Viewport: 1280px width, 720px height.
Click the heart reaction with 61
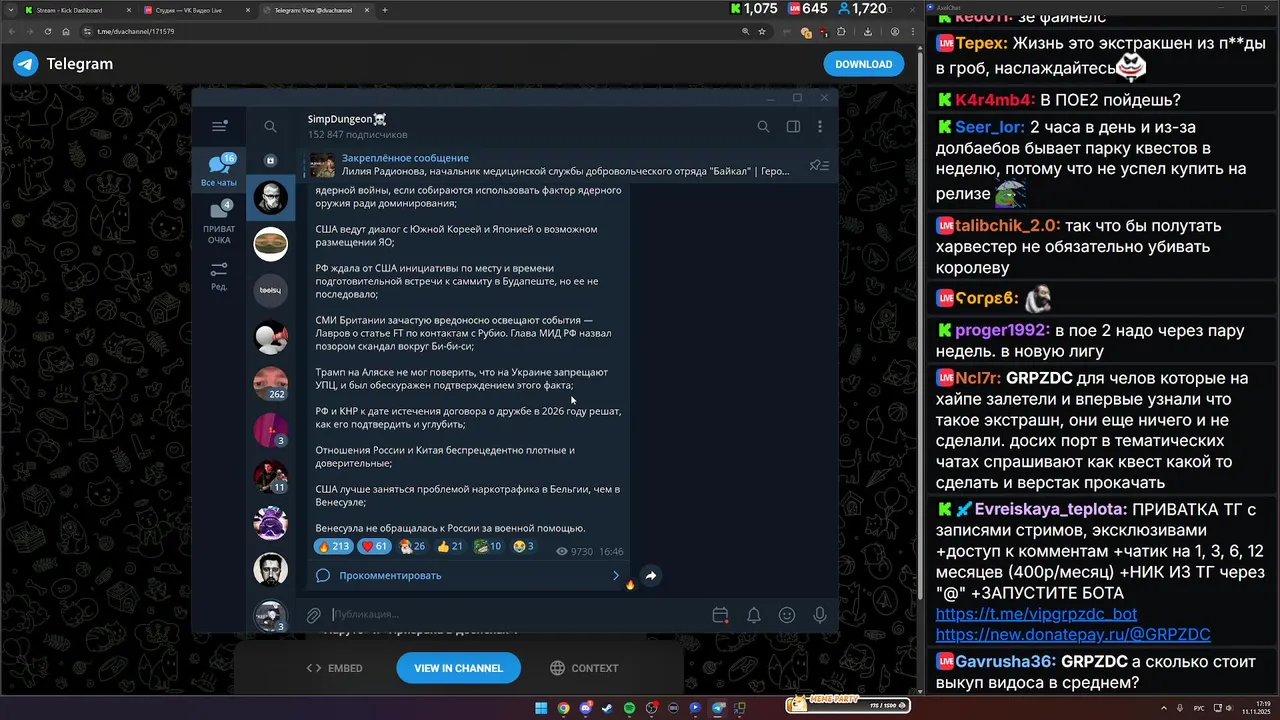[374, 547]
